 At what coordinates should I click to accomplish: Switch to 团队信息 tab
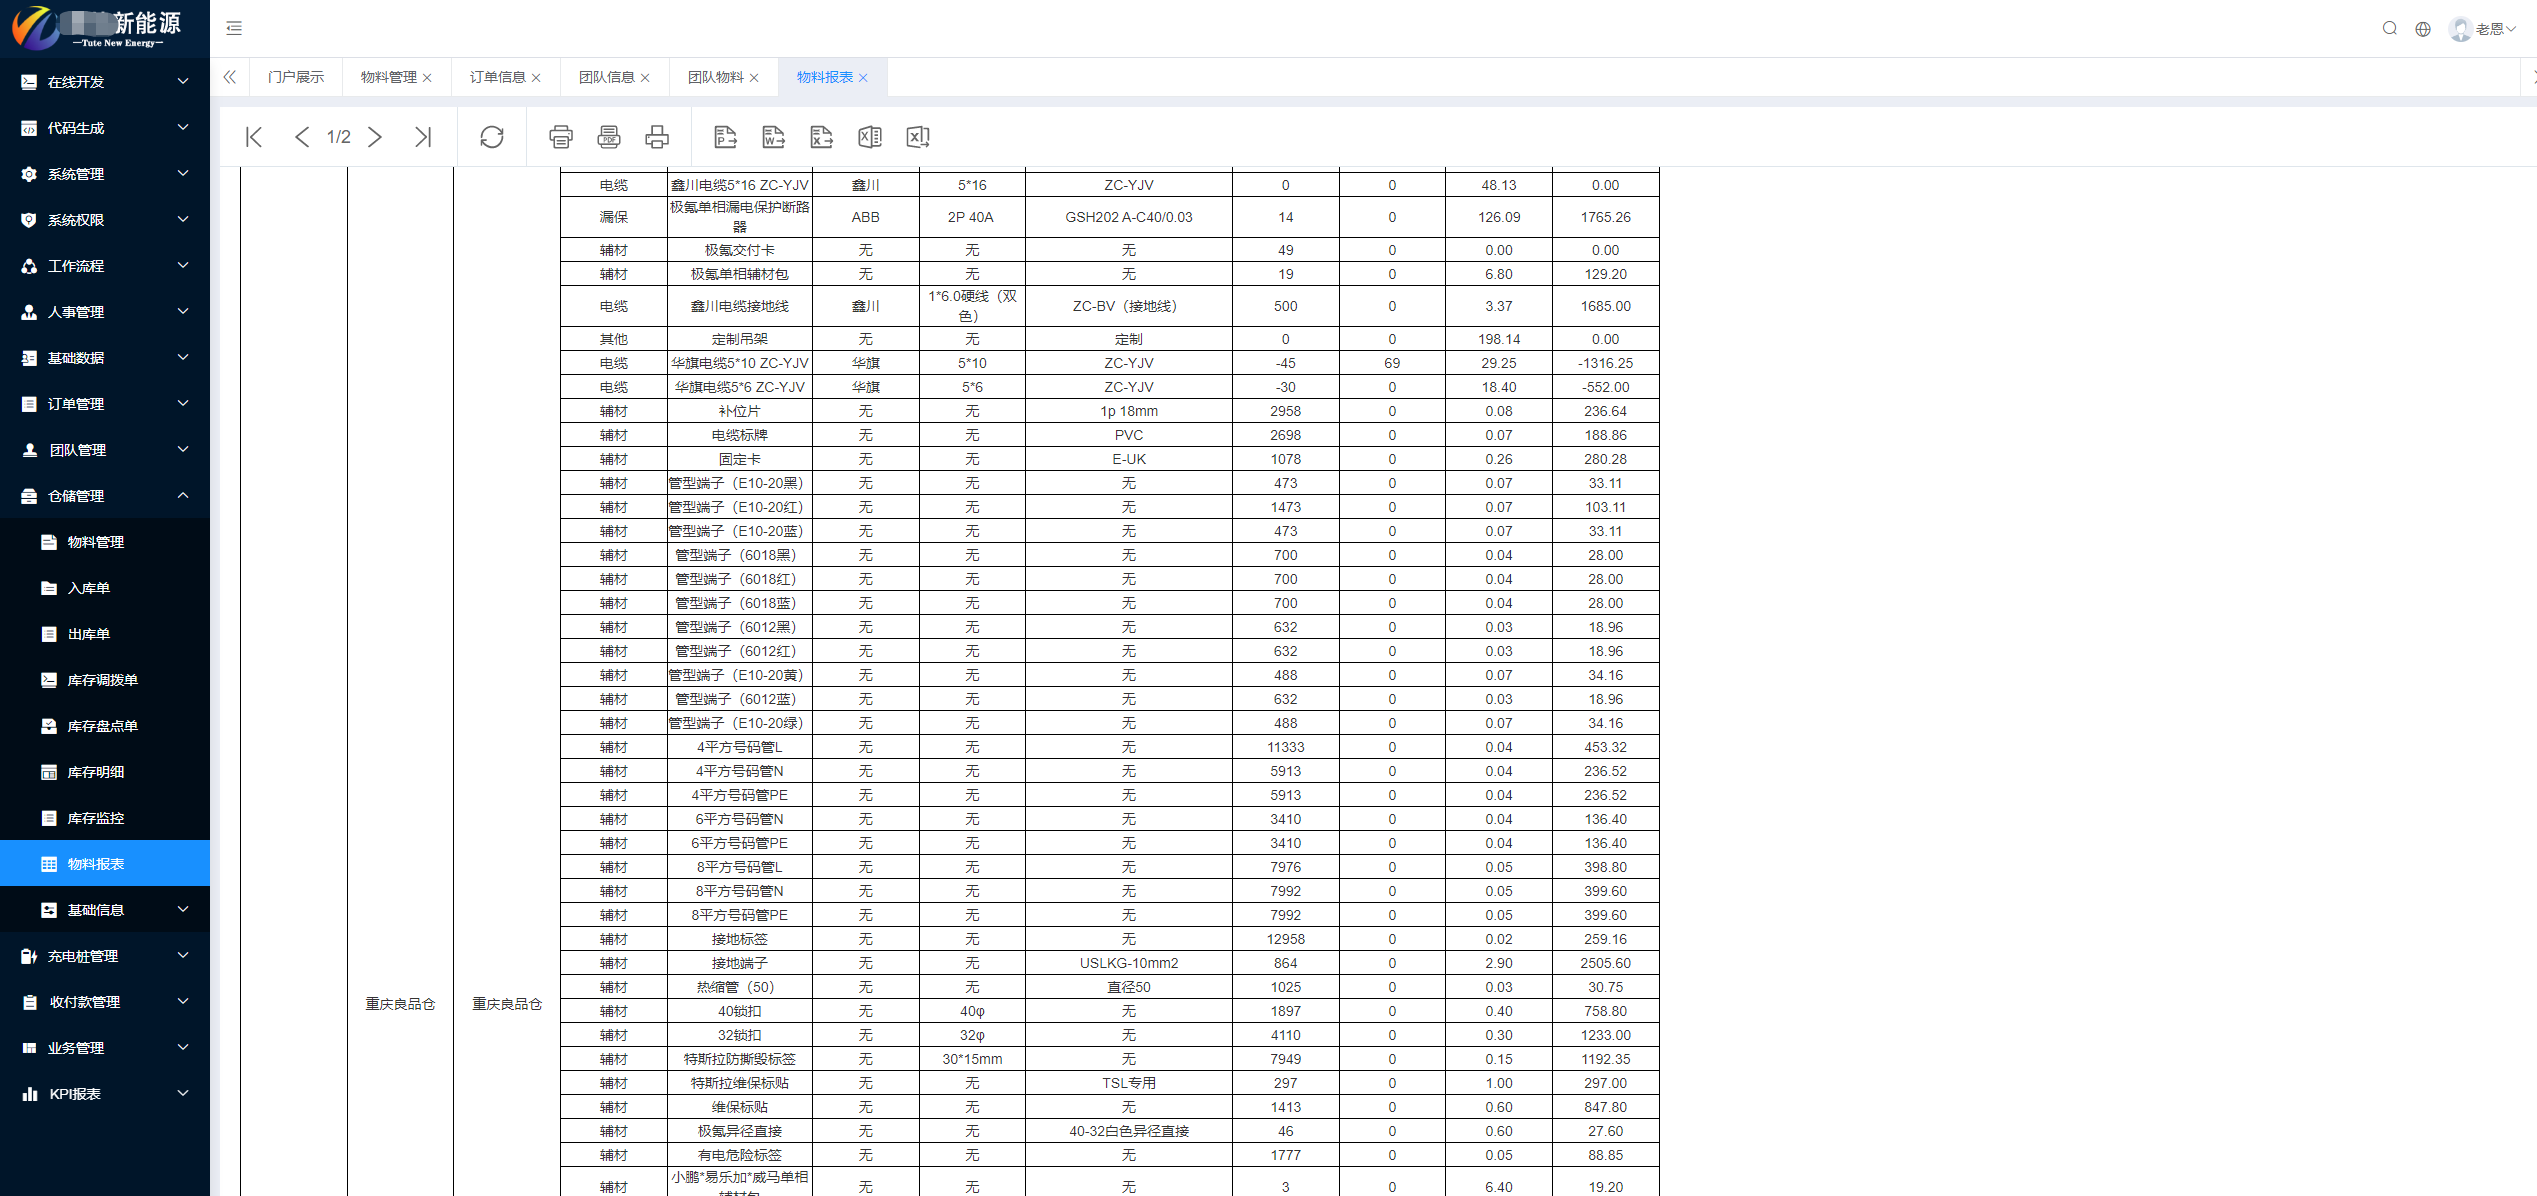click(x=606, y=77)
